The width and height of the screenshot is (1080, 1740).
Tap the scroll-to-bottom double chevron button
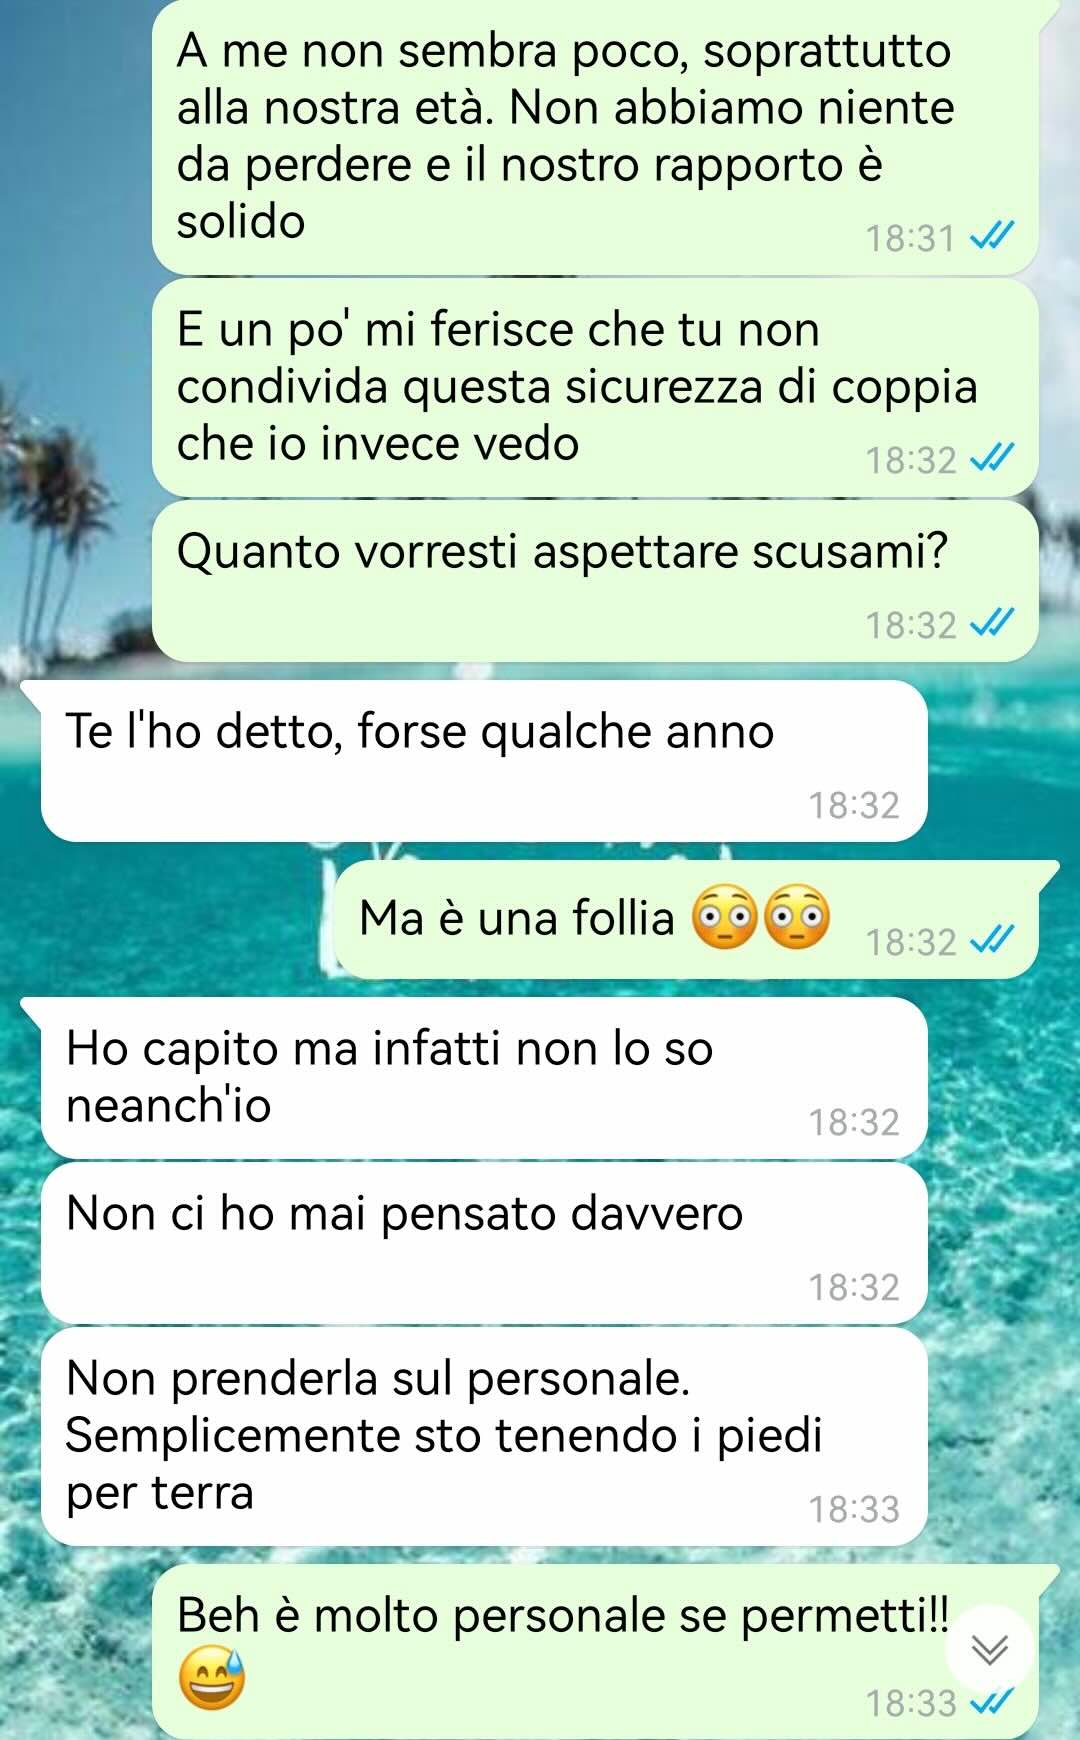989,1649
